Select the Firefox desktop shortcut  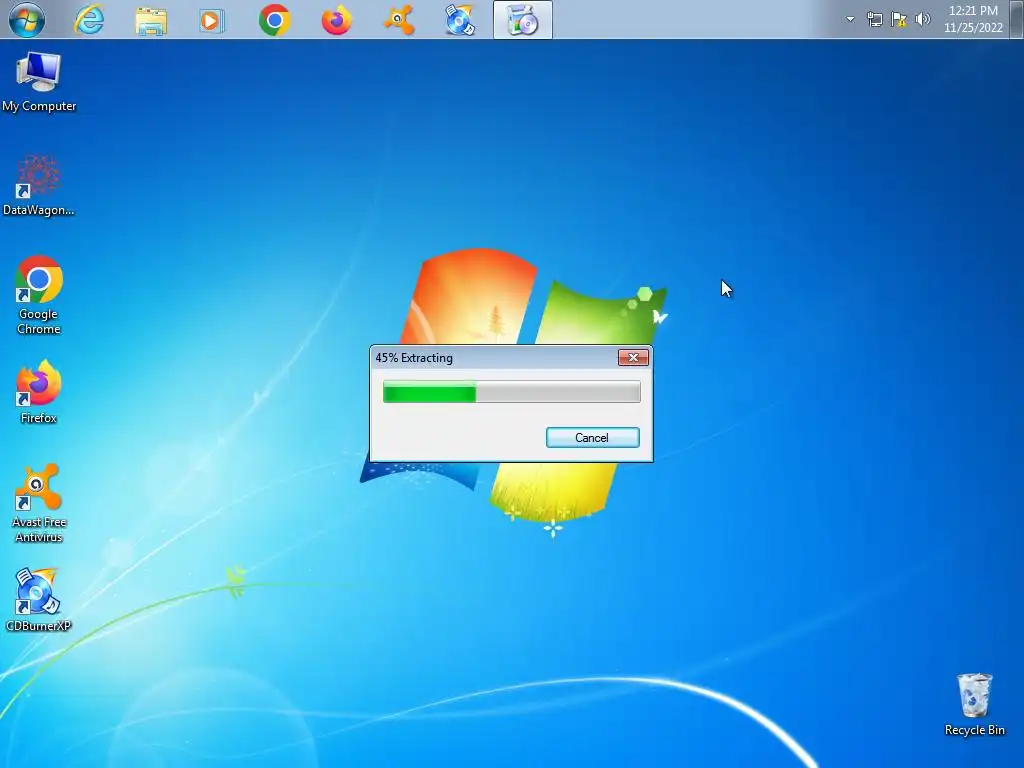[x=39, y=392]
